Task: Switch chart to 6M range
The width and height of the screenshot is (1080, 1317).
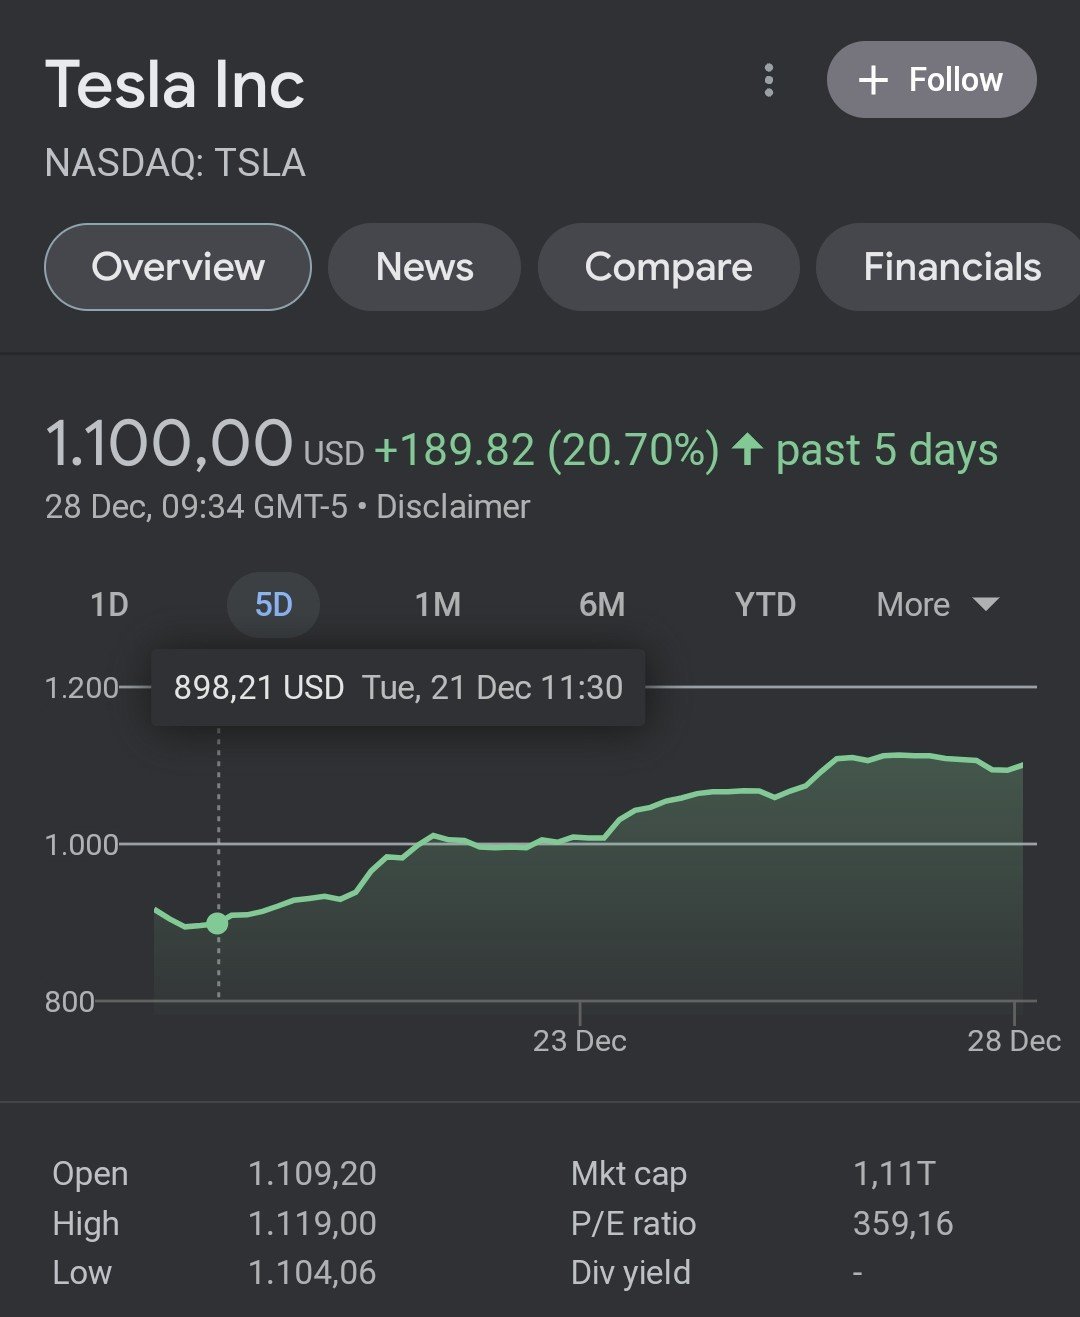Action: tap(602, 605)
